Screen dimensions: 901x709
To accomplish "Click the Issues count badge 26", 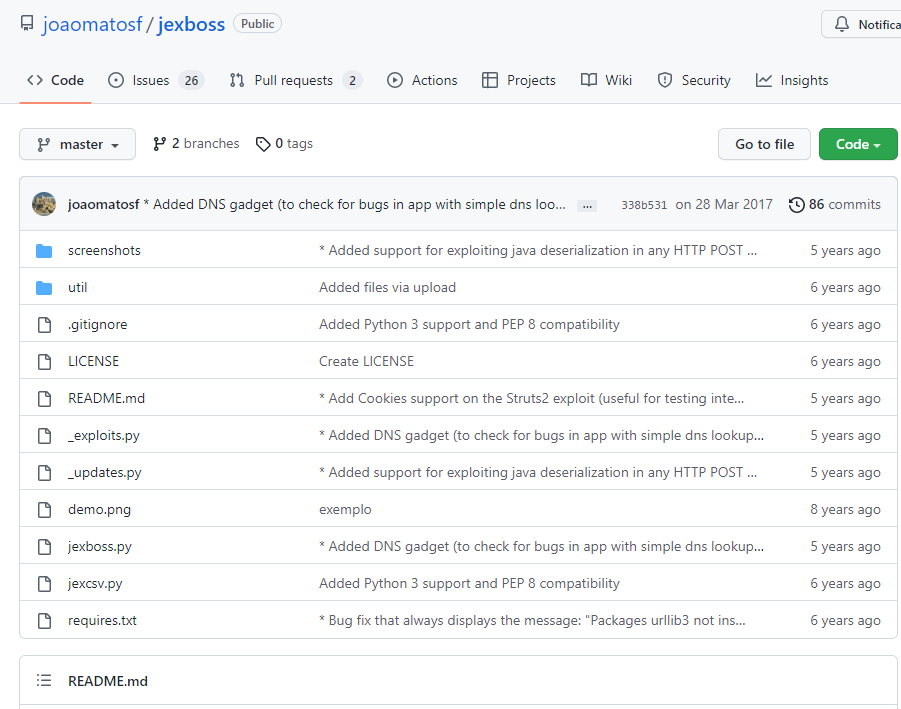I will 191,80.
